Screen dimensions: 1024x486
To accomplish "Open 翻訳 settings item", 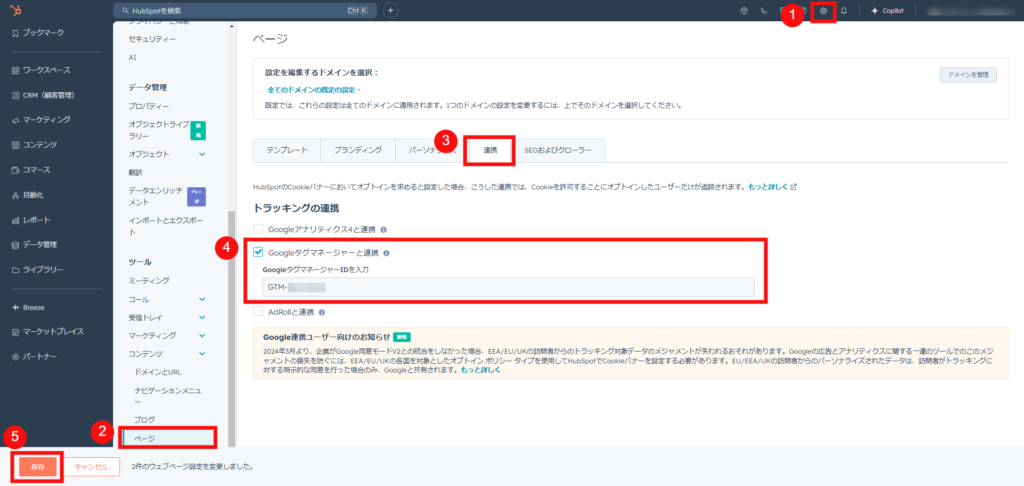I will pos(135,172).
